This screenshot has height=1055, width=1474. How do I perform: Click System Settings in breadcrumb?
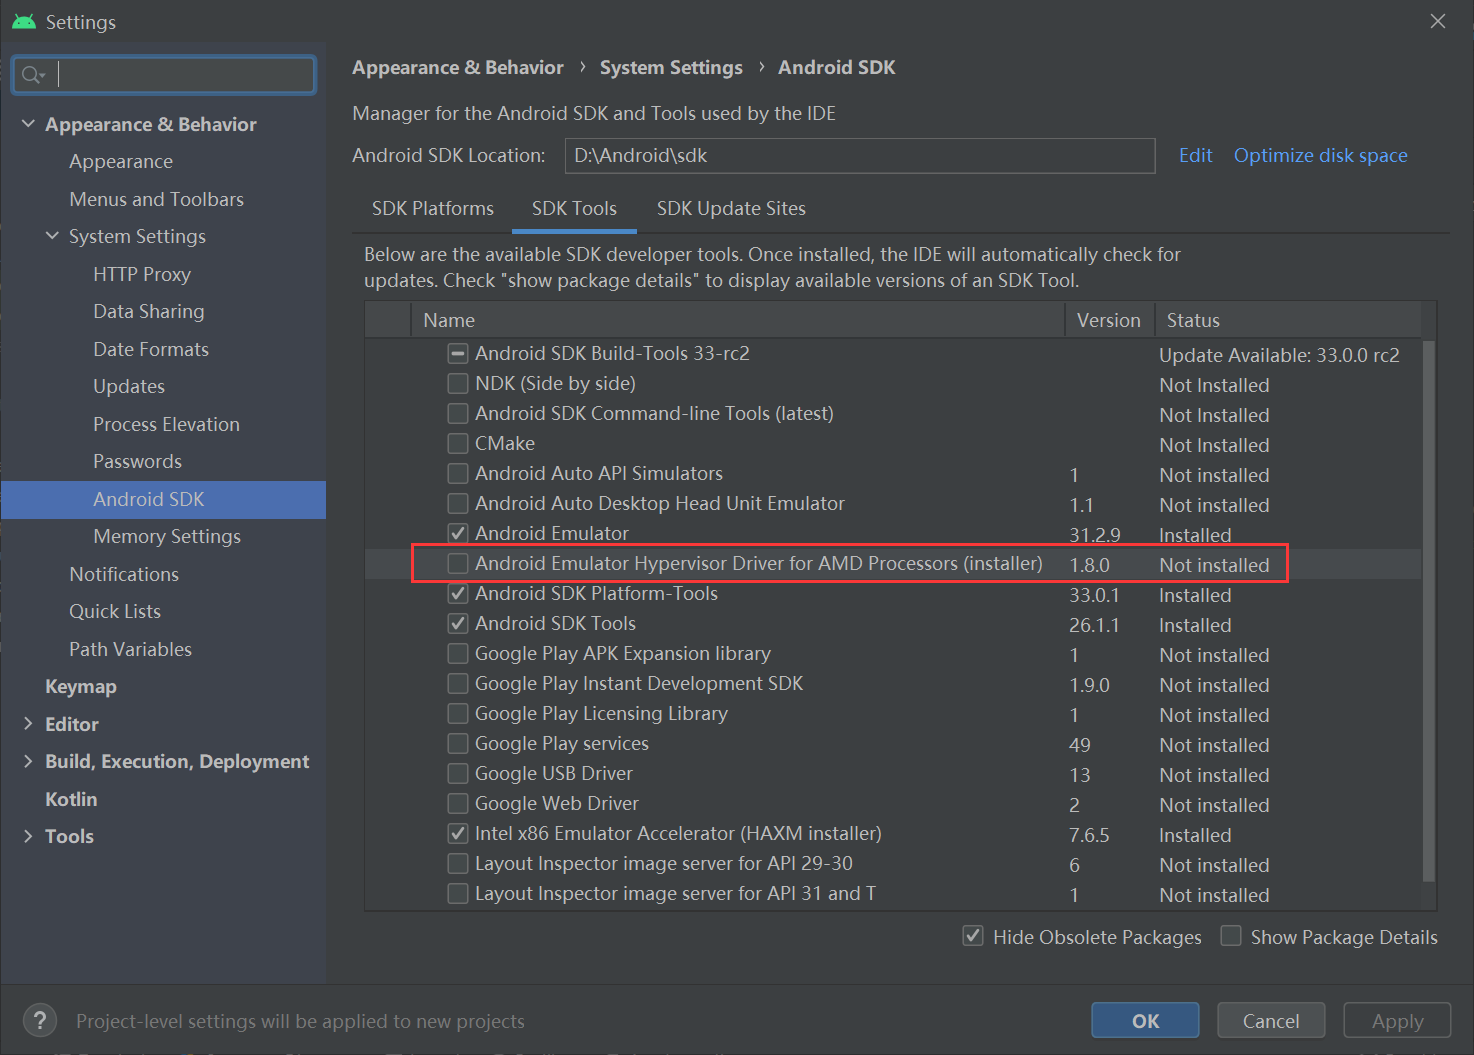point(671,67)
